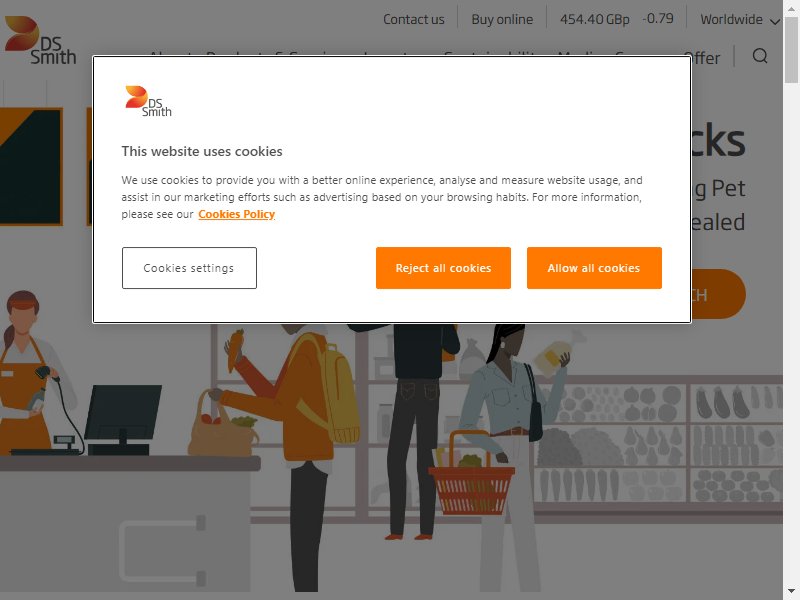Open the Worldwide region selector
This screenshot has width=800, height=600.
(739, 19)
